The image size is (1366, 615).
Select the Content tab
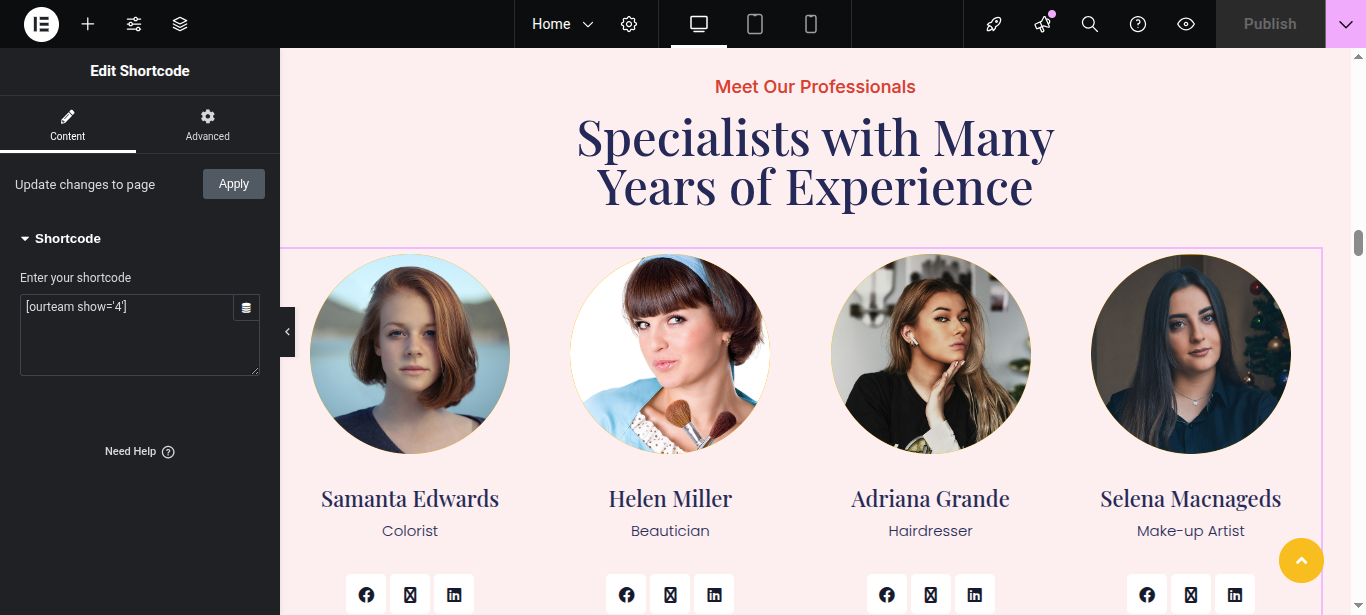68,125
